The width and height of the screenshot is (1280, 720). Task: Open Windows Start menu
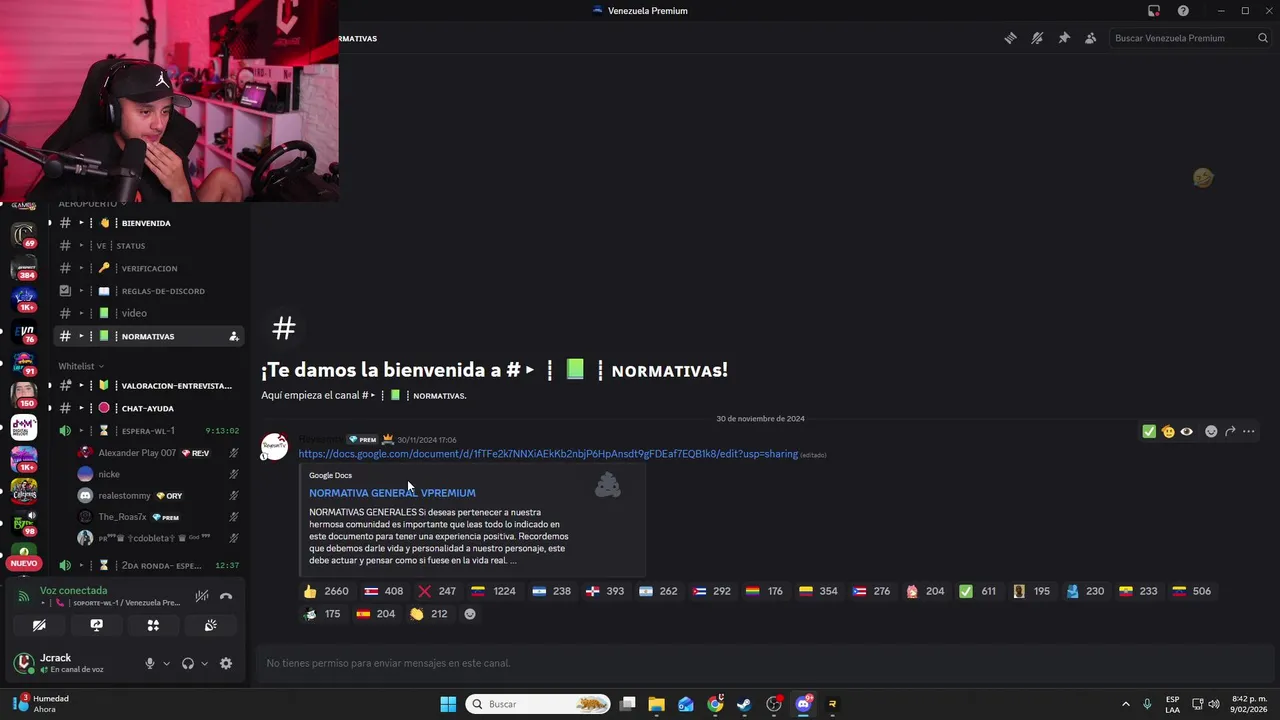[x=448, y=704]
